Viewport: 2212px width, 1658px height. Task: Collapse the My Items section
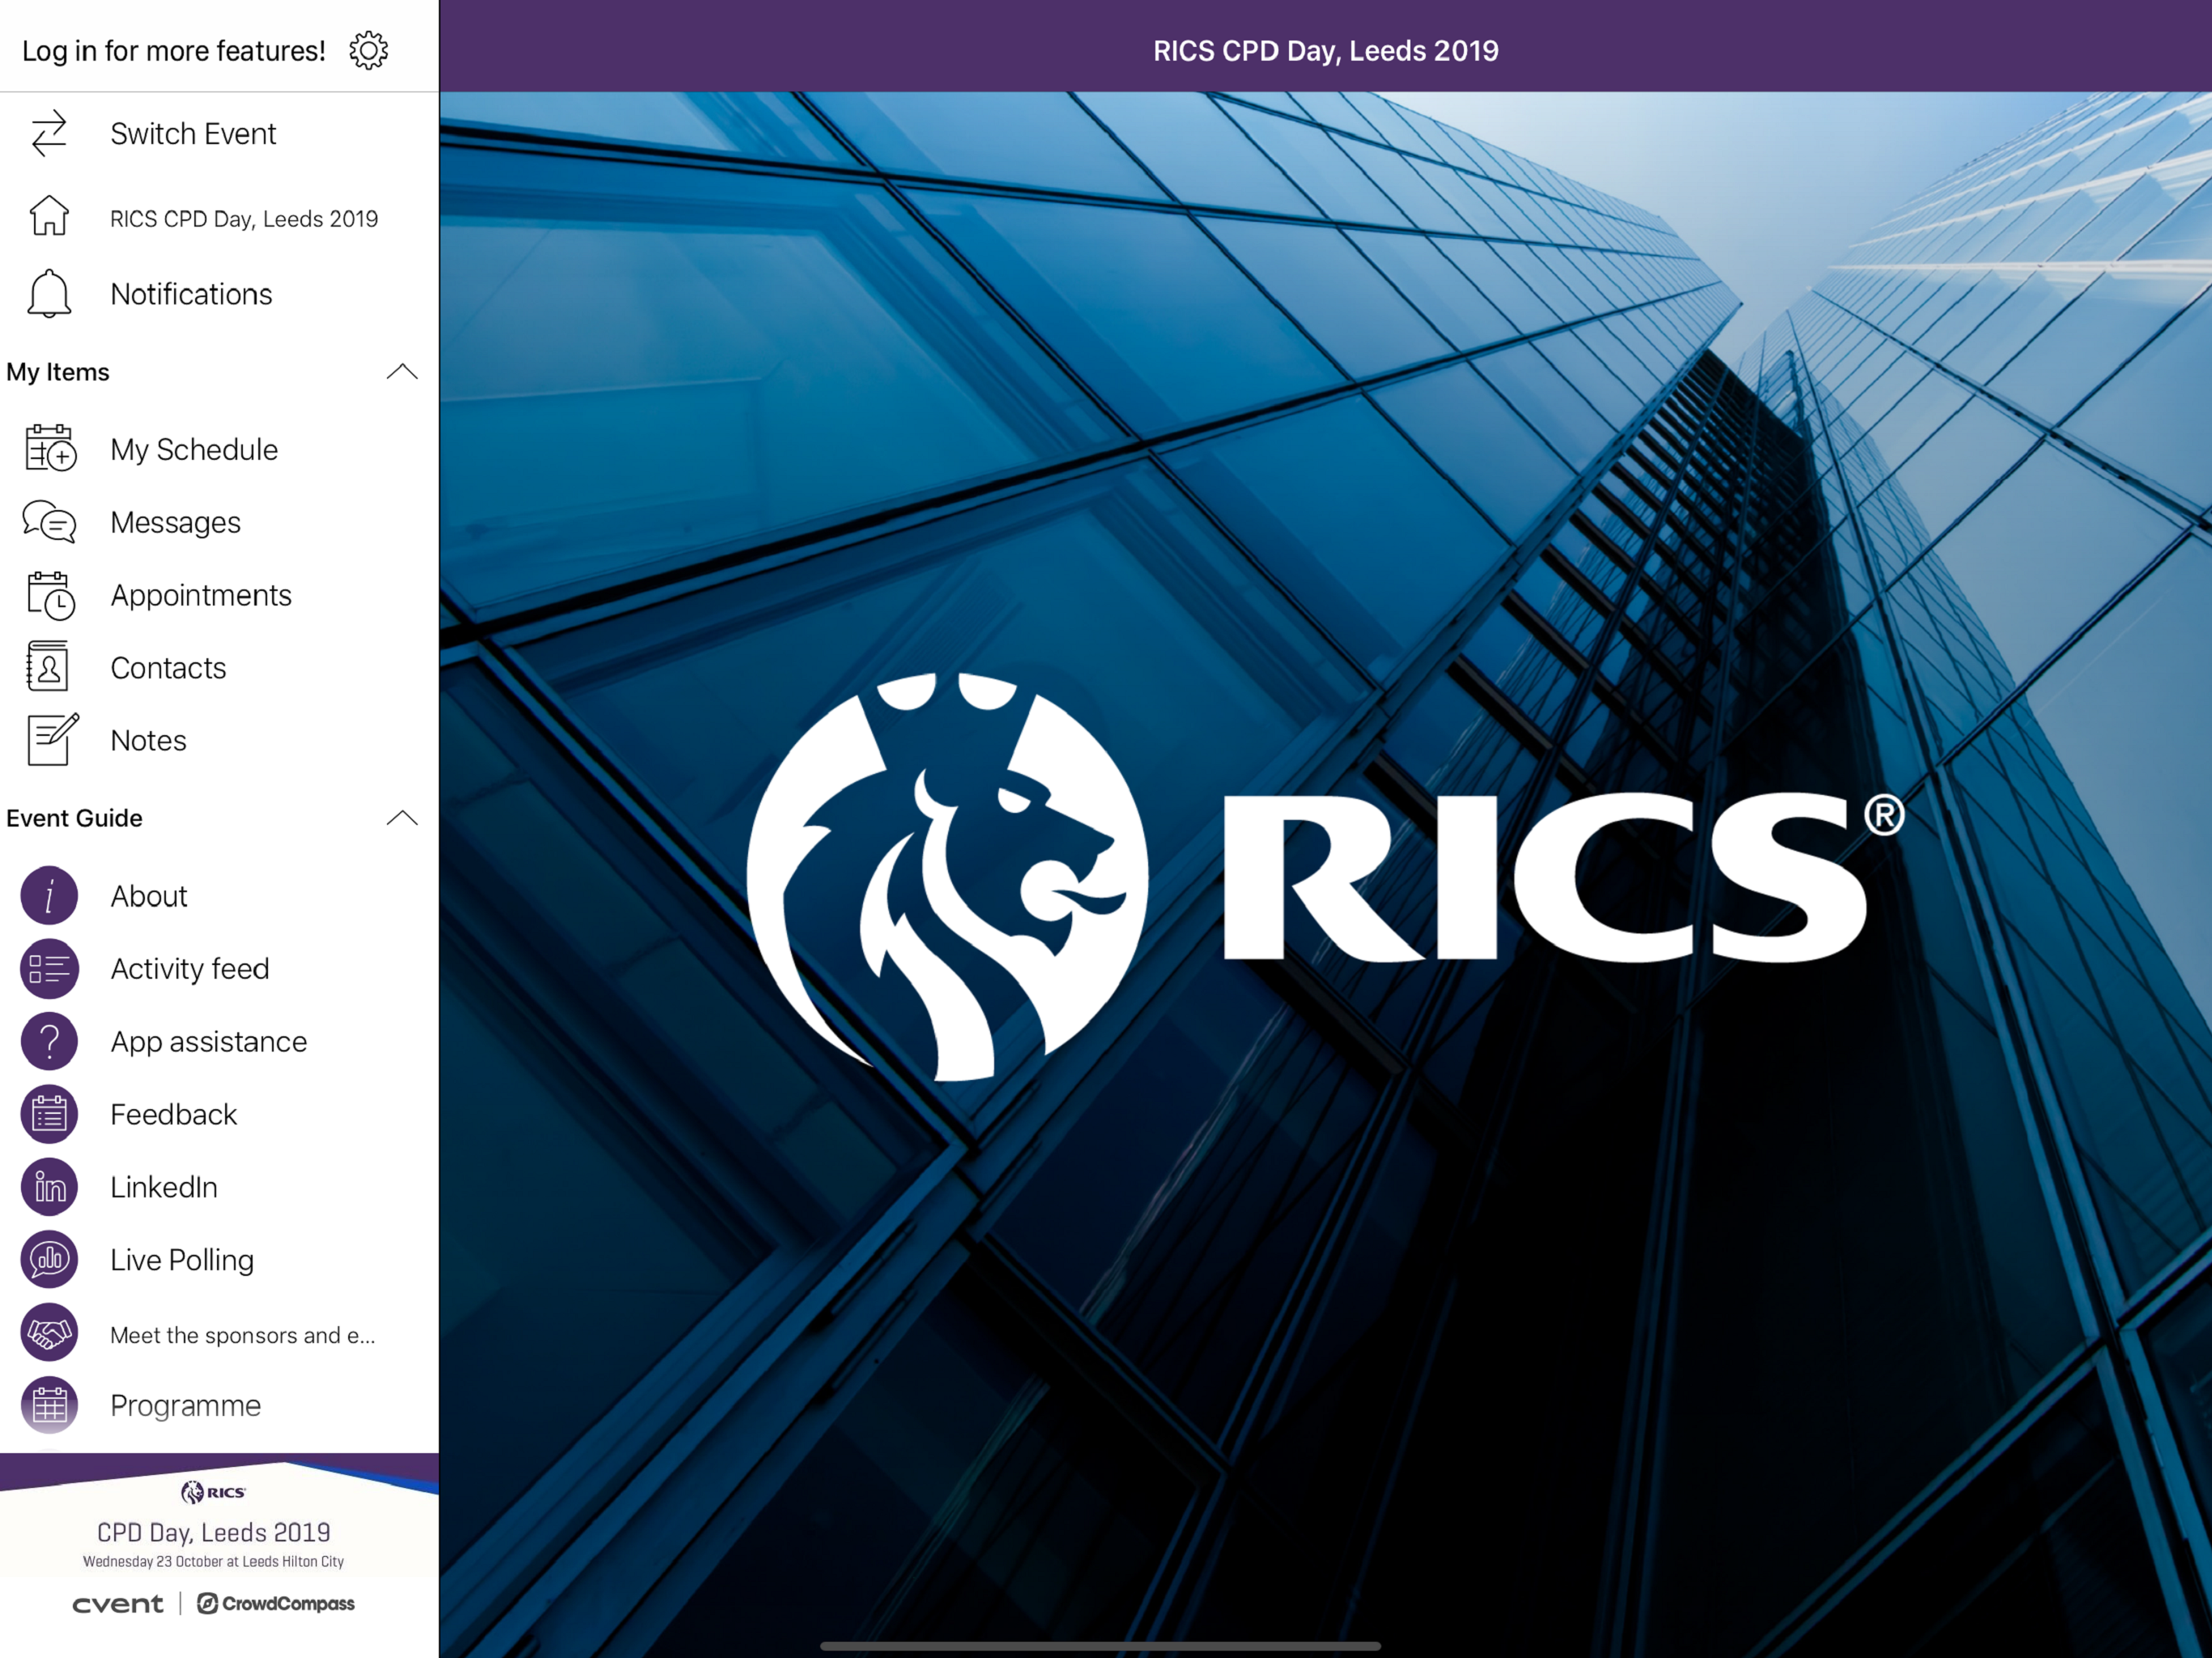(x=402, y=372)
